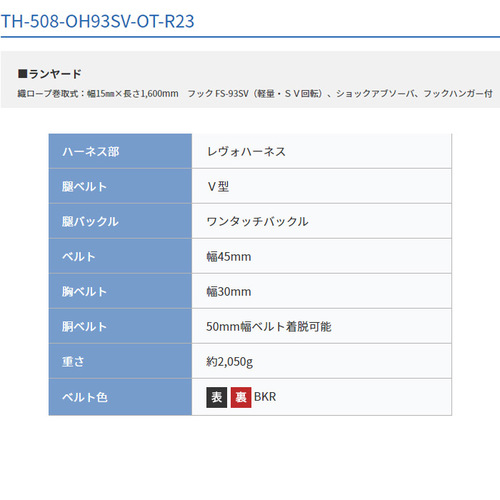Click the TH-508-OH93SV-OT-R23 product title
Image resolution: width=500 pixels, height=500 pixels.
pos(97,21)
